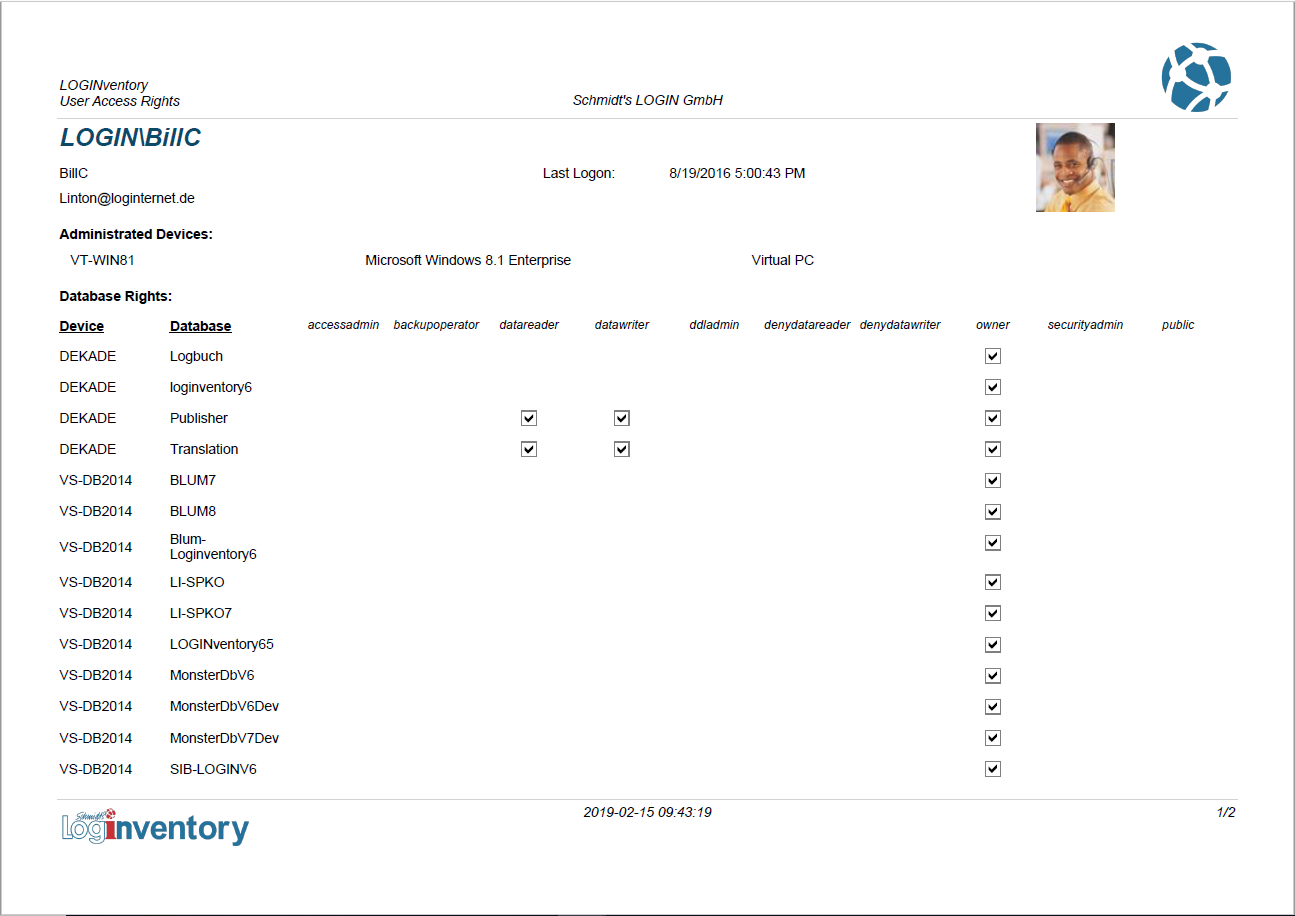Click the MonsterDbV7Dev database name

[224, 738]
